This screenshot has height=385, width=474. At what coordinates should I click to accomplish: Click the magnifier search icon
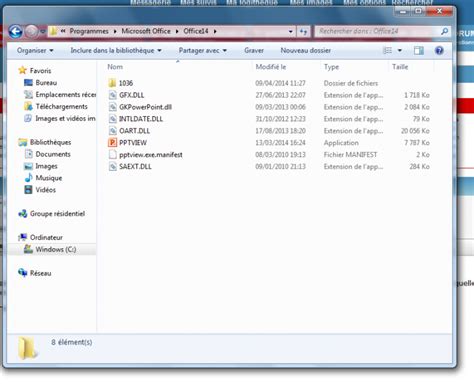click(x=444, y=31)
